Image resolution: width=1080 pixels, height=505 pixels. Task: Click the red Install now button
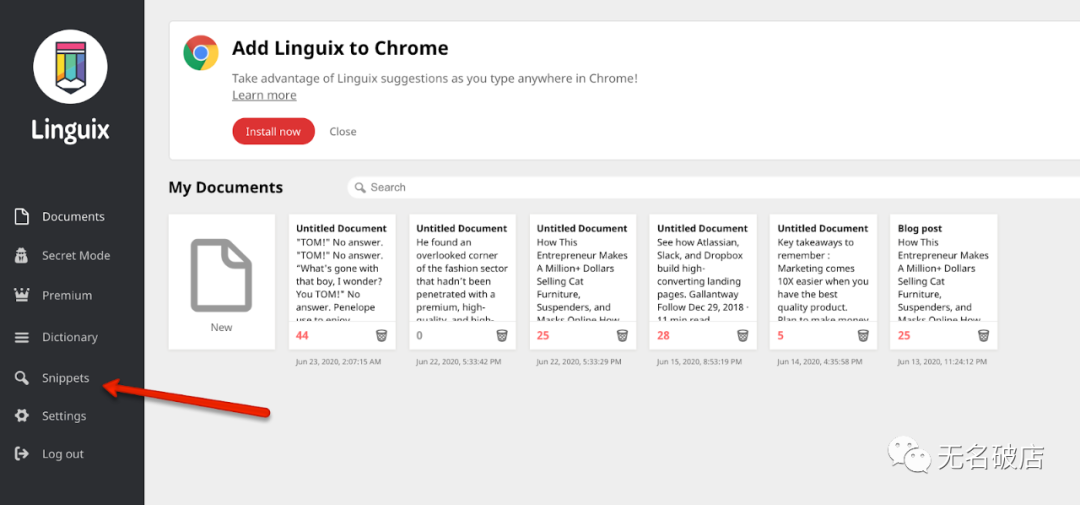click(273, 131)
